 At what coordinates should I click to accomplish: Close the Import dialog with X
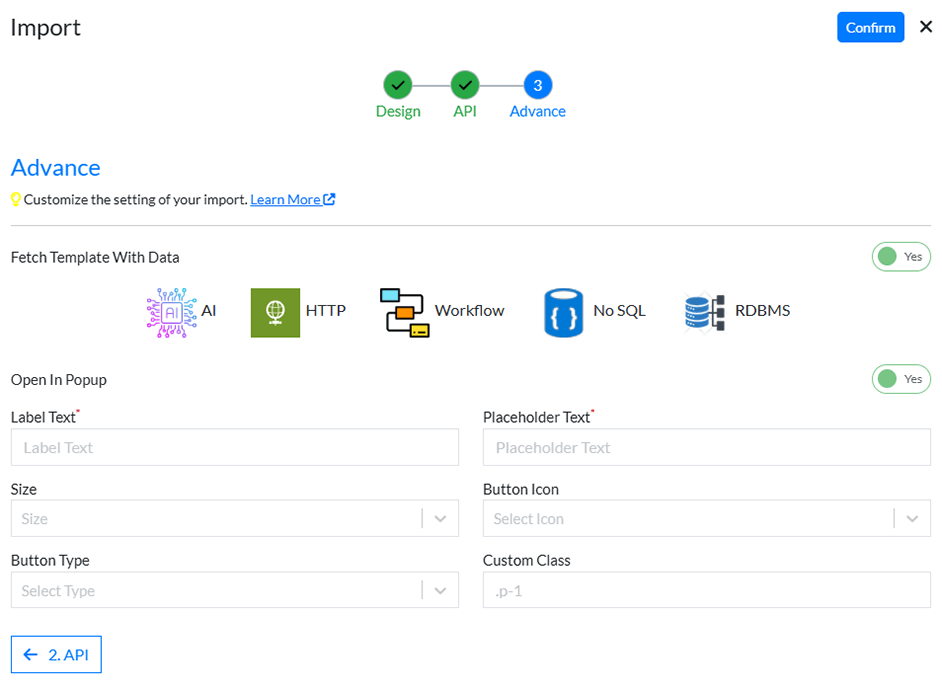point(925,28)
